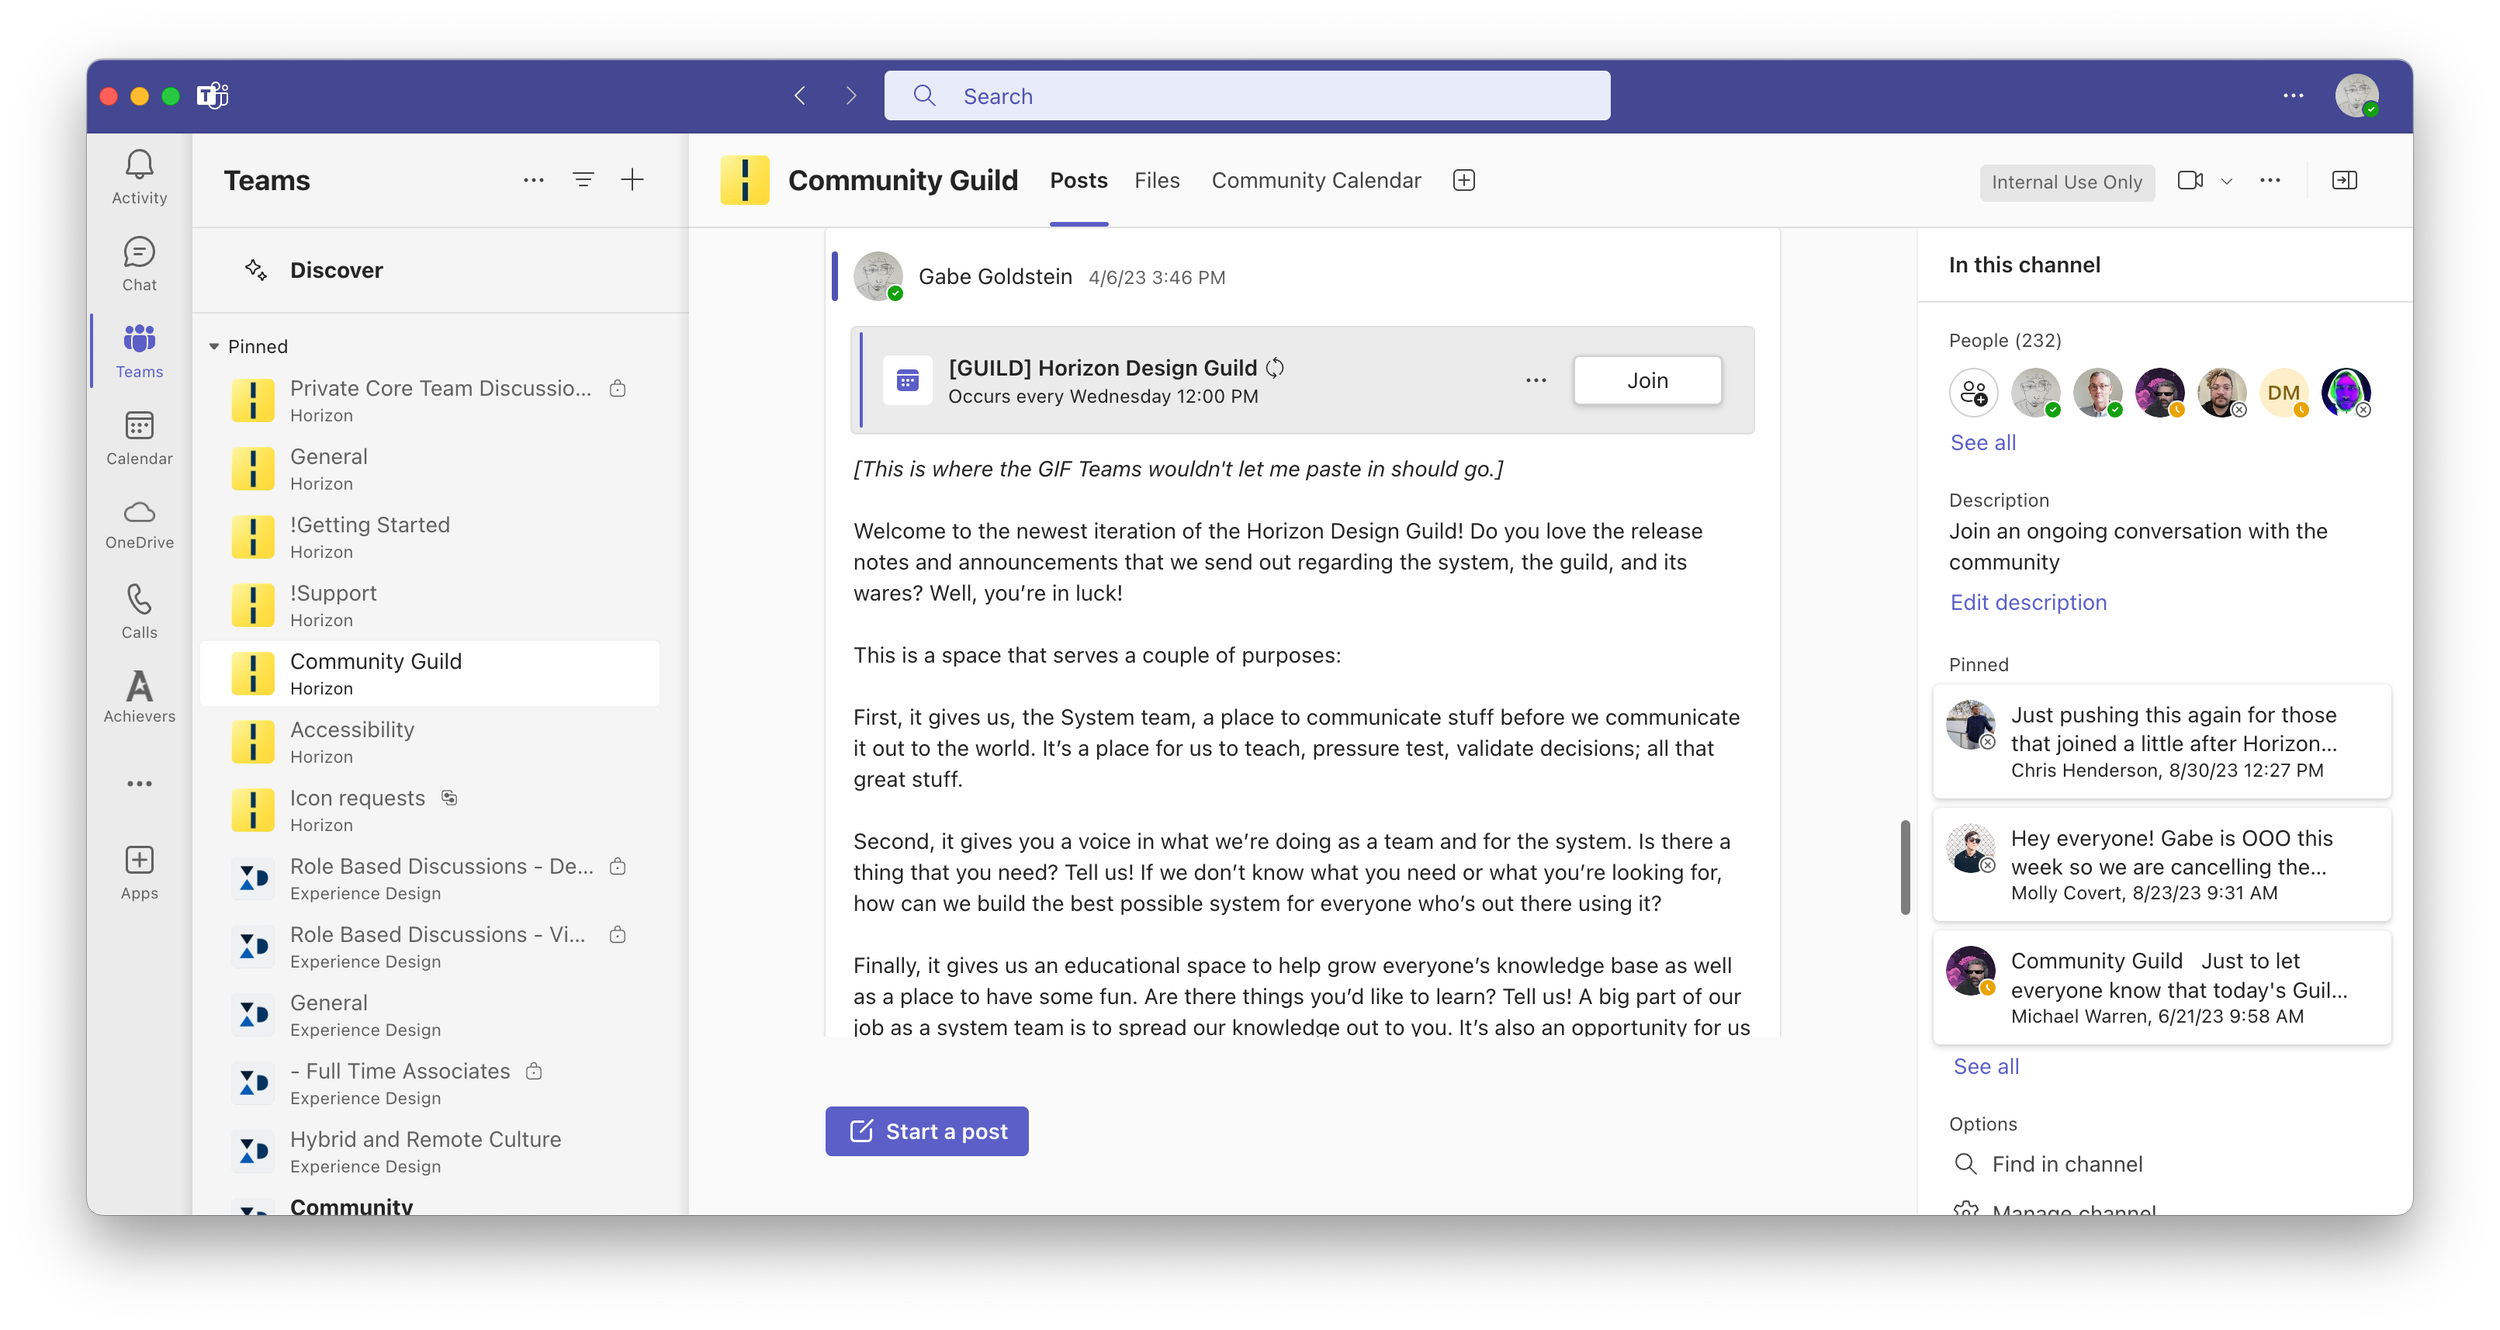The height and width of the screenshot is (1330, 2500).
Task: Add people to channel icon
Action: [1973, 392]
